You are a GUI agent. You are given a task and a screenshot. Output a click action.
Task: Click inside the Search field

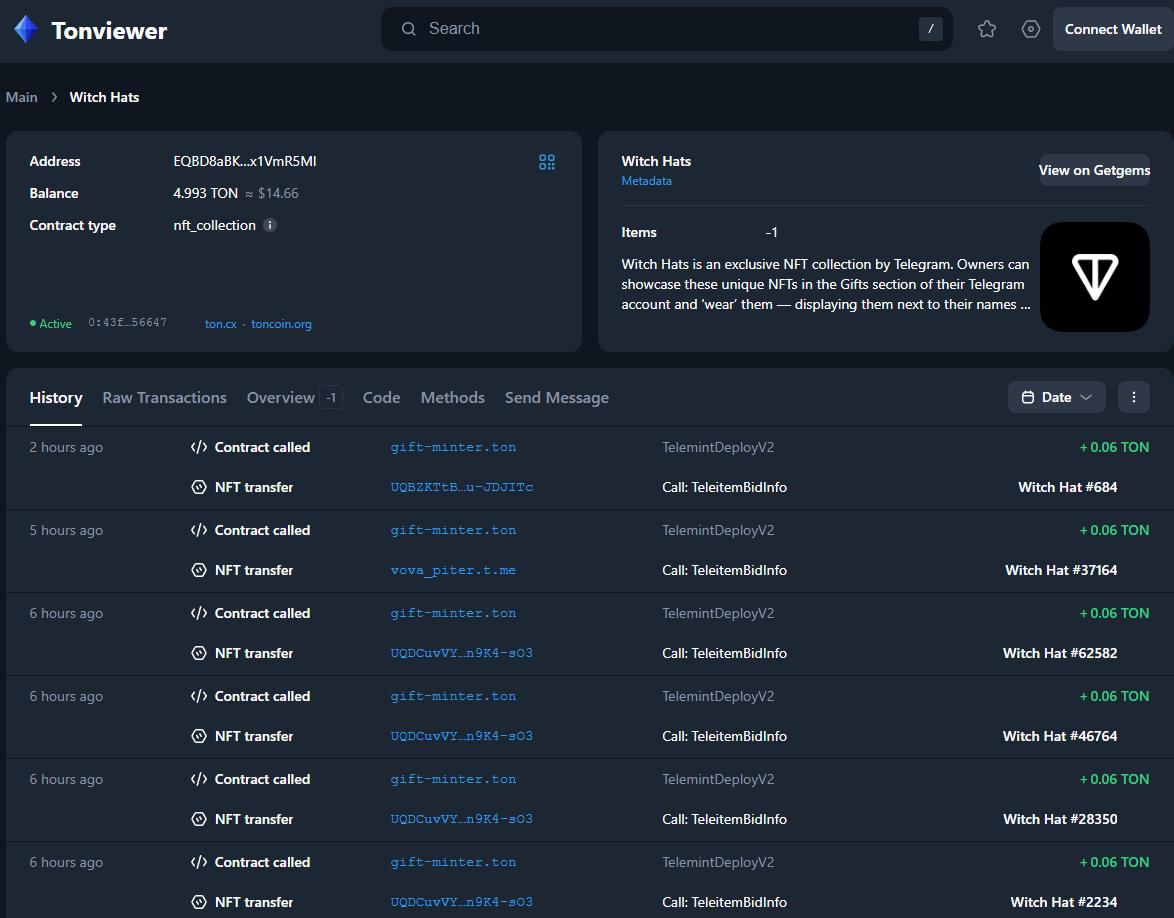click(x=660, y=29)
